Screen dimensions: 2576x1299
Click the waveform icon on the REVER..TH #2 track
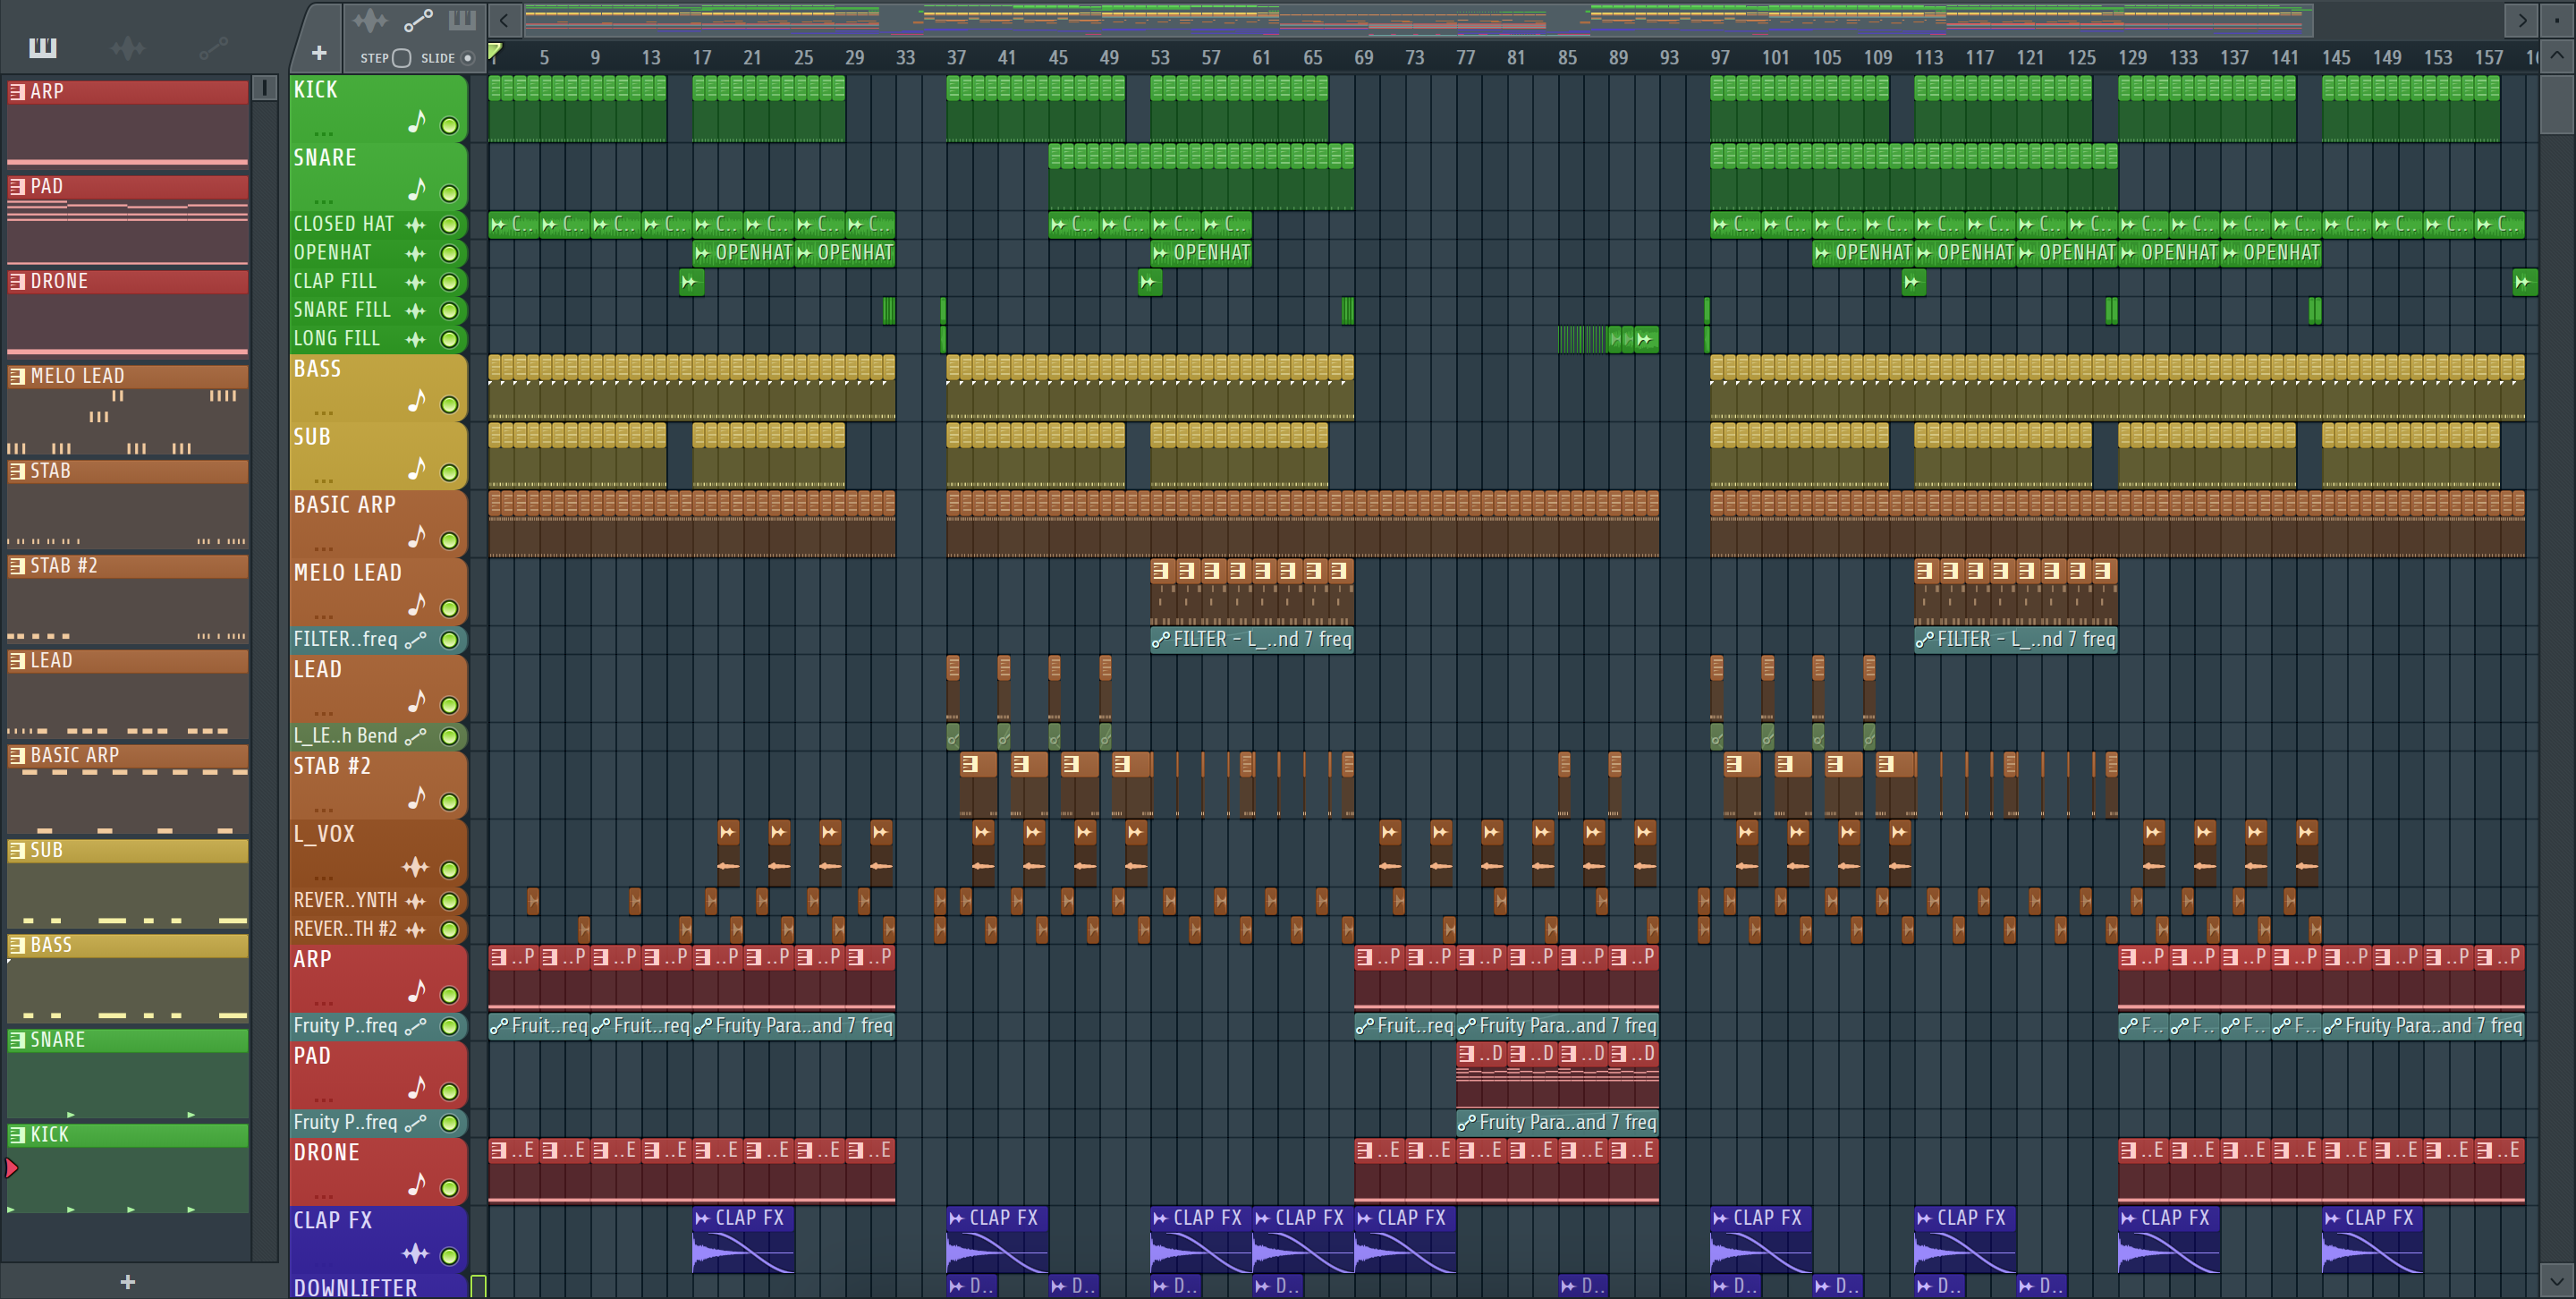[415, 930]
